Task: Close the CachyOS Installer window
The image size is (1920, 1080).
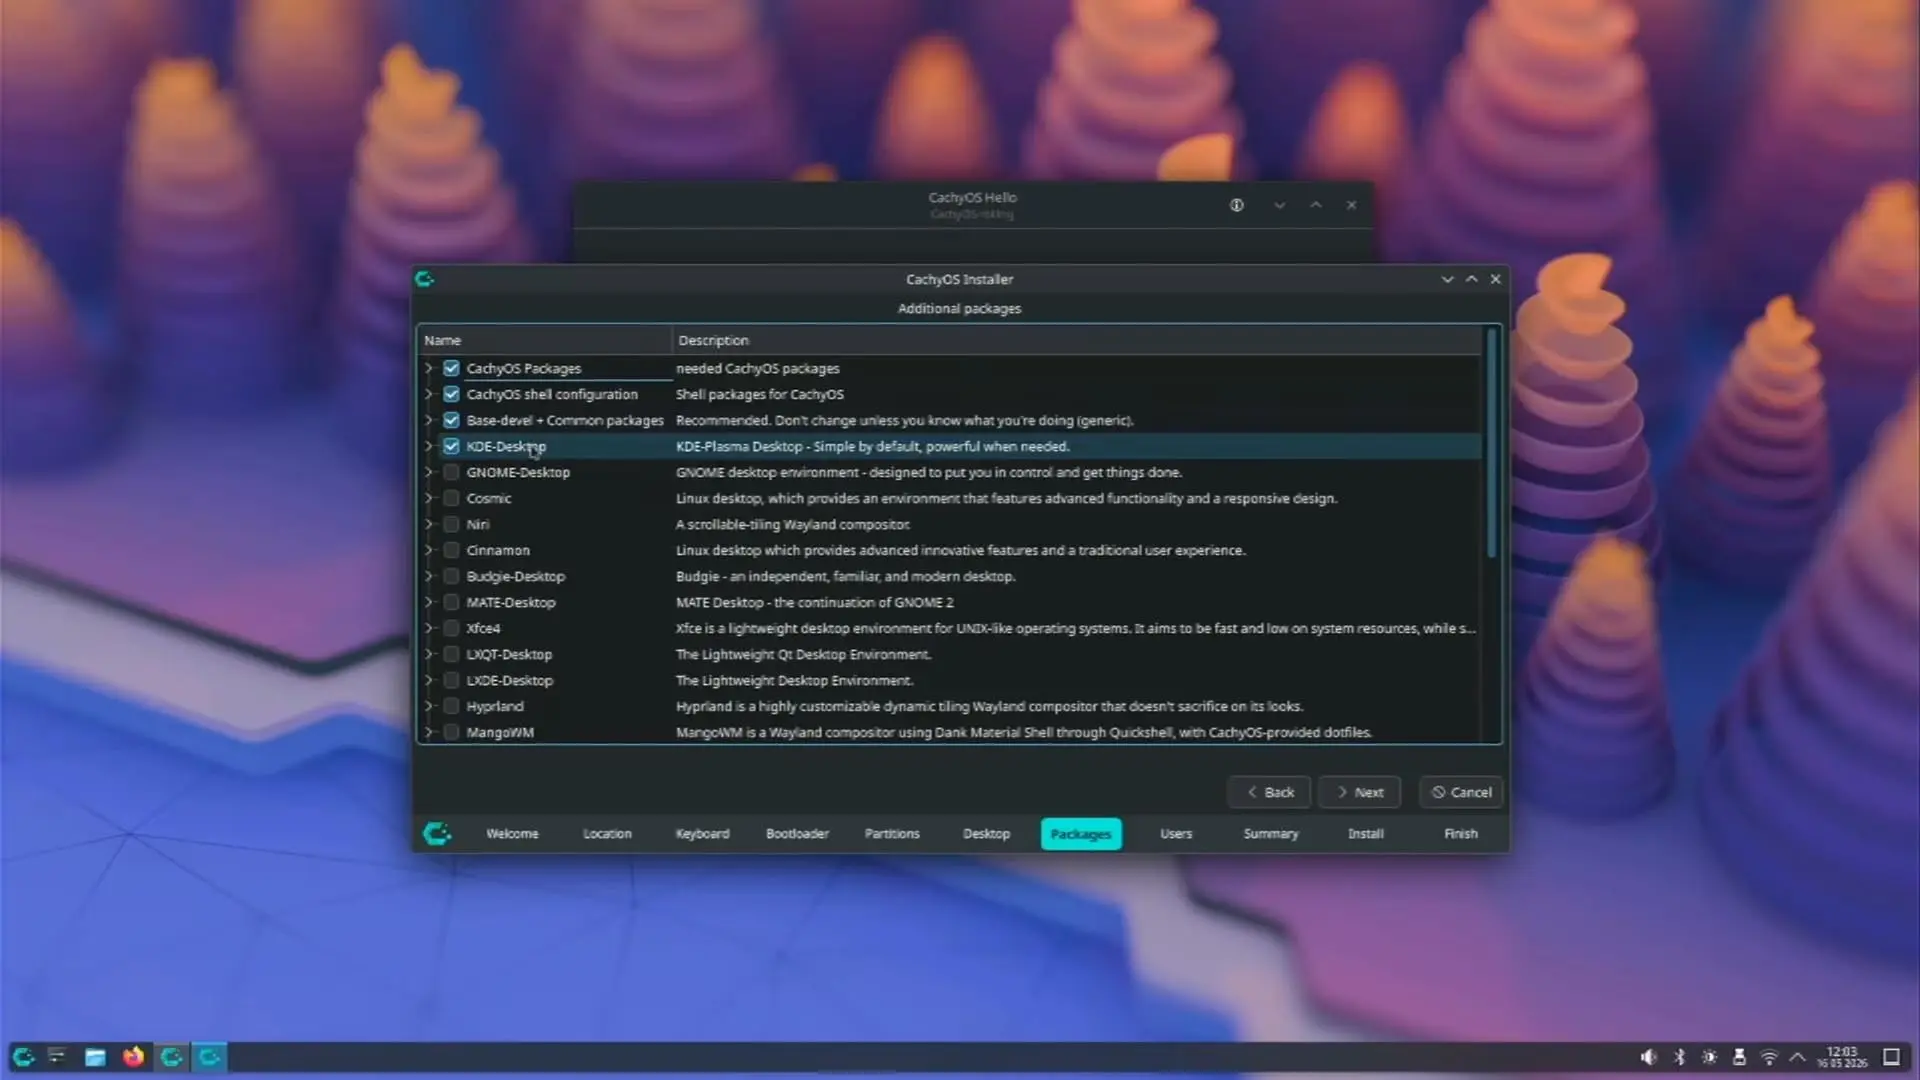Action: pos(1496,279)
